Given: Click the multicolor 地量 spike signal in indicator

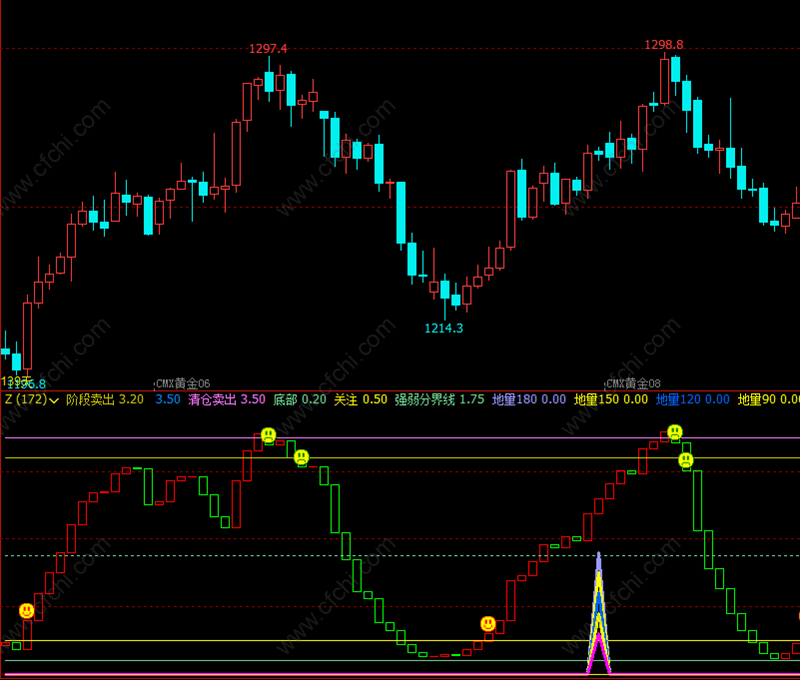Looking at the screenshot, I should 598,613.
